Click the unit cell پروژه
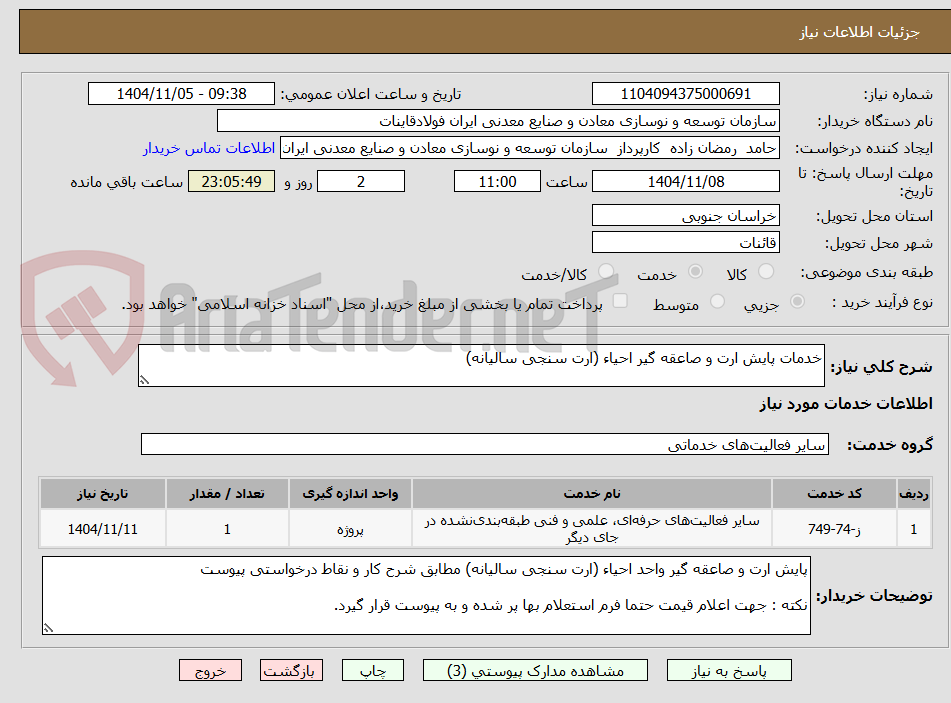951x703 pixels. [351, 529]
